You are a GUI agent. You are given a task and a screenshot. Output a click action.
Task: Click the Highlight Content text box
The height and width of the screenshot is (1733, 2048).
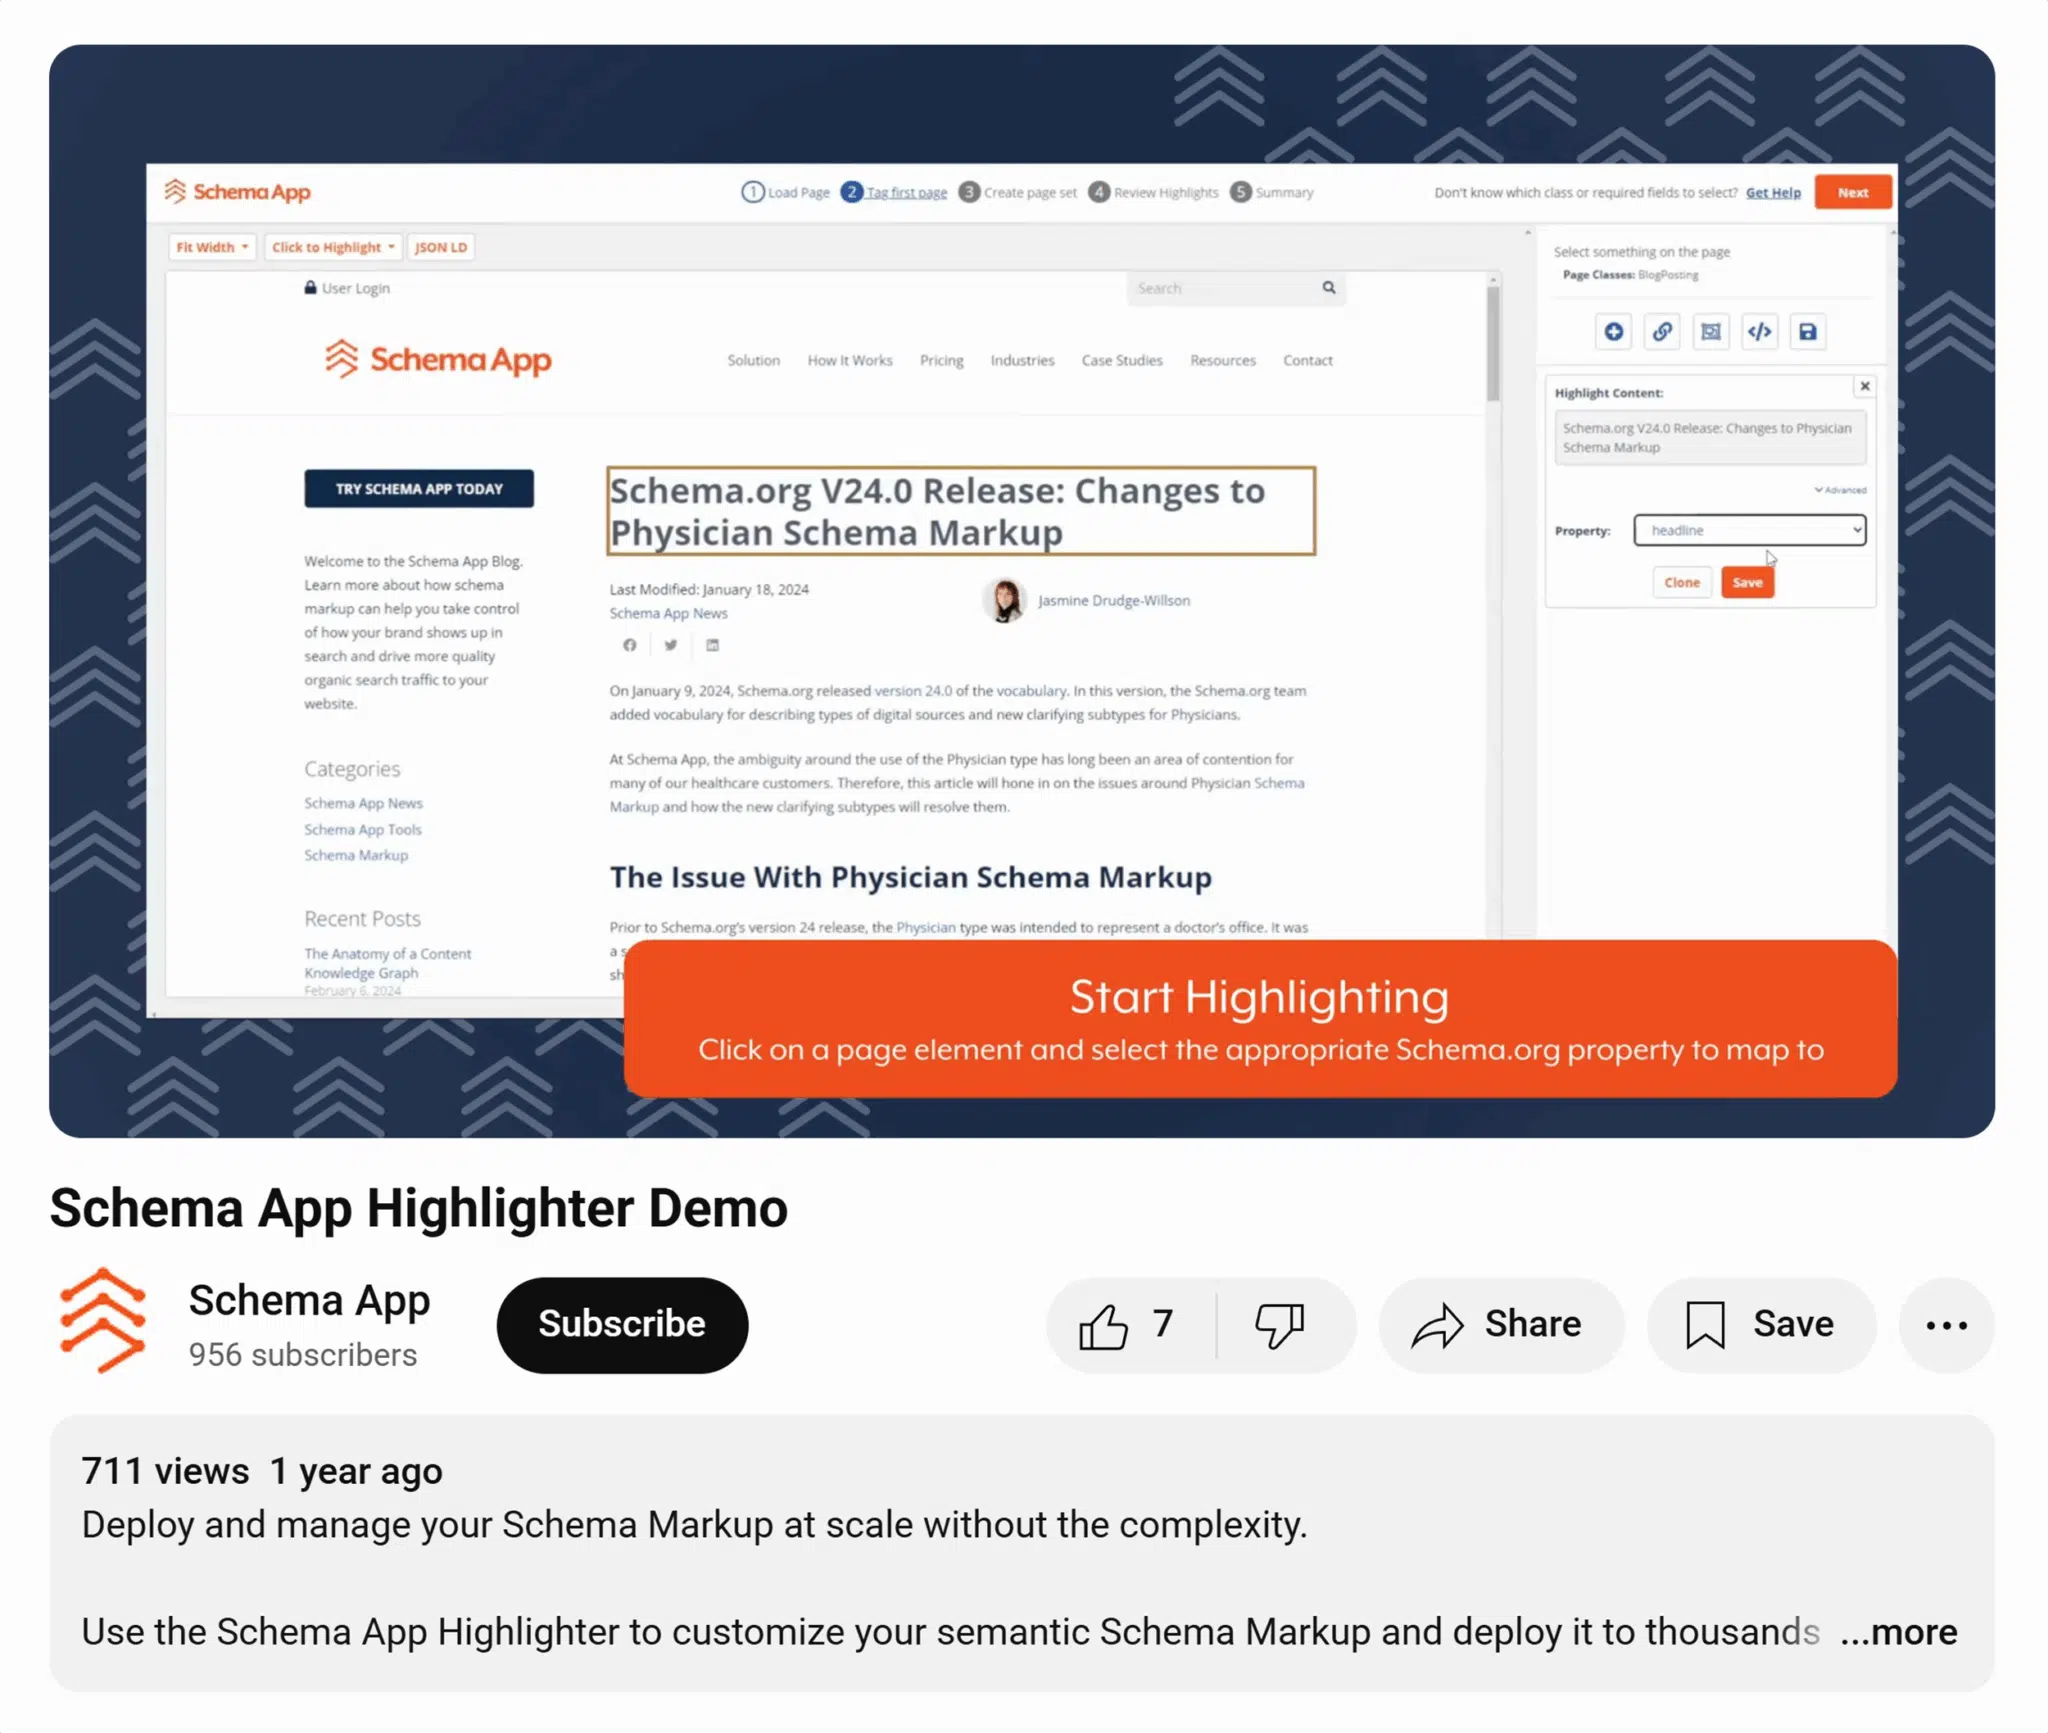(1709, 437)
